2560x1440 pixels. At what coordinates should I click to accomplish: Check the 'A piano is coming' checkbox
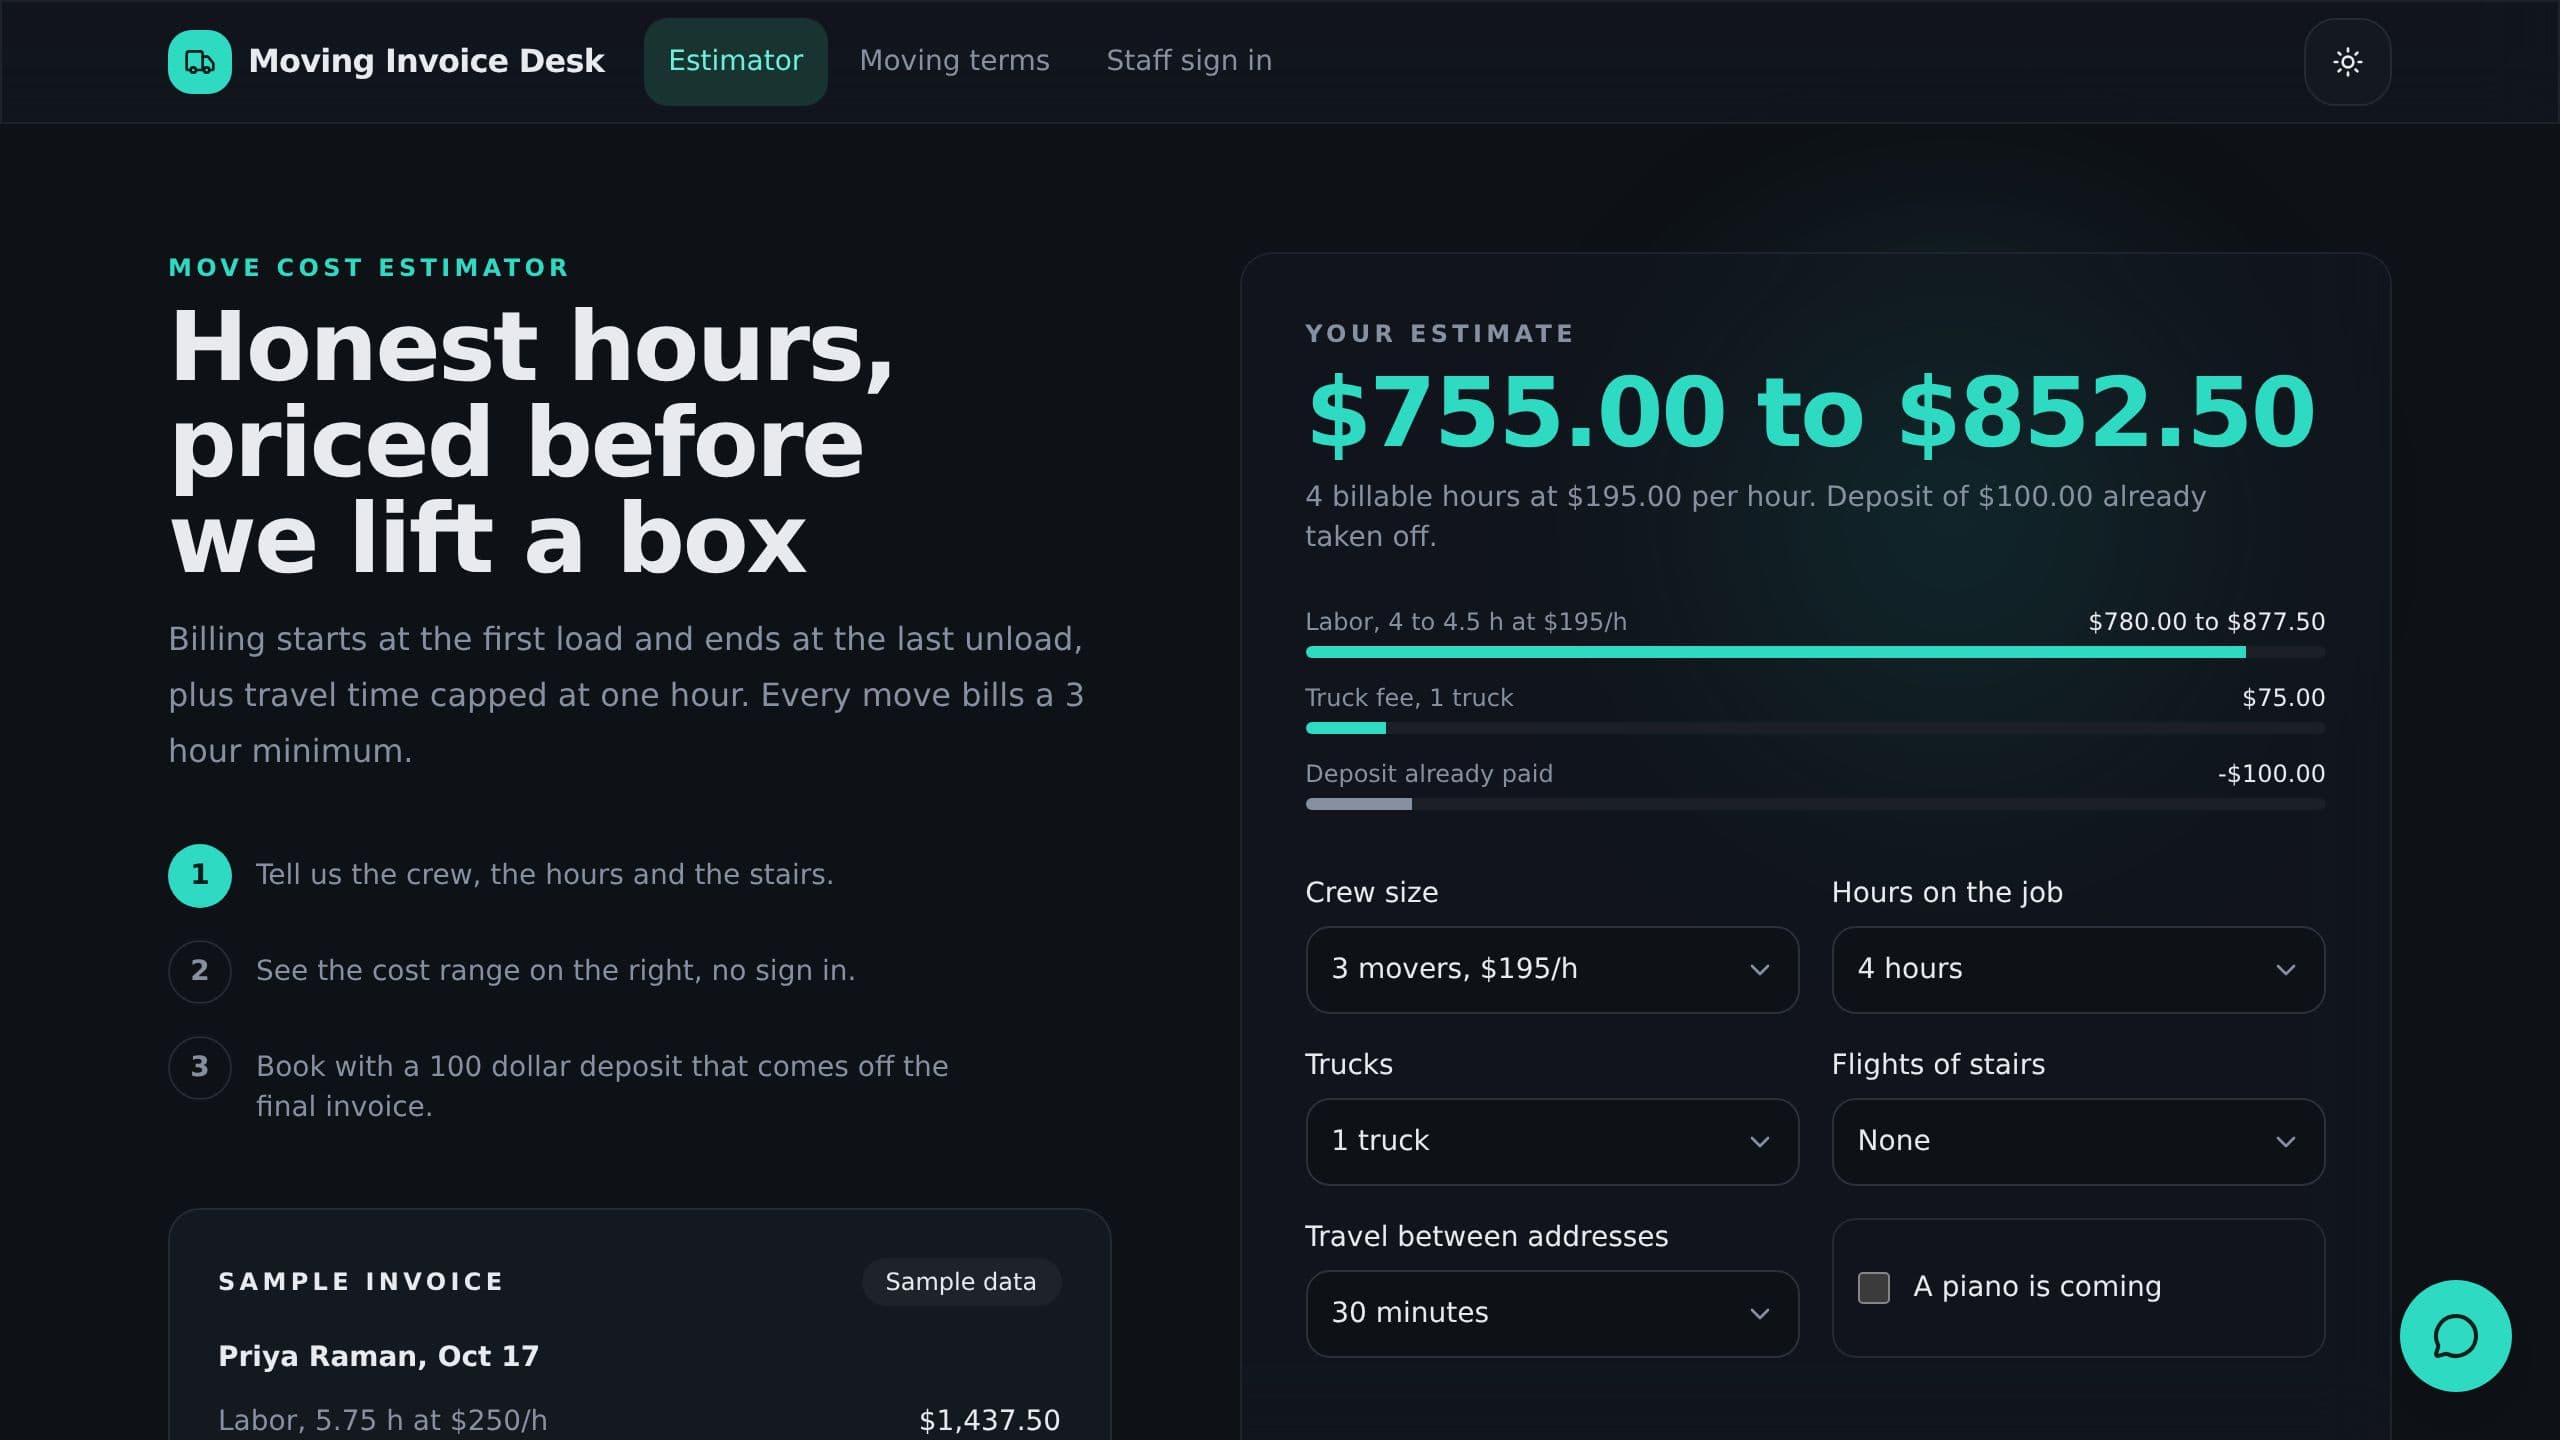tap(1873, 1288)
